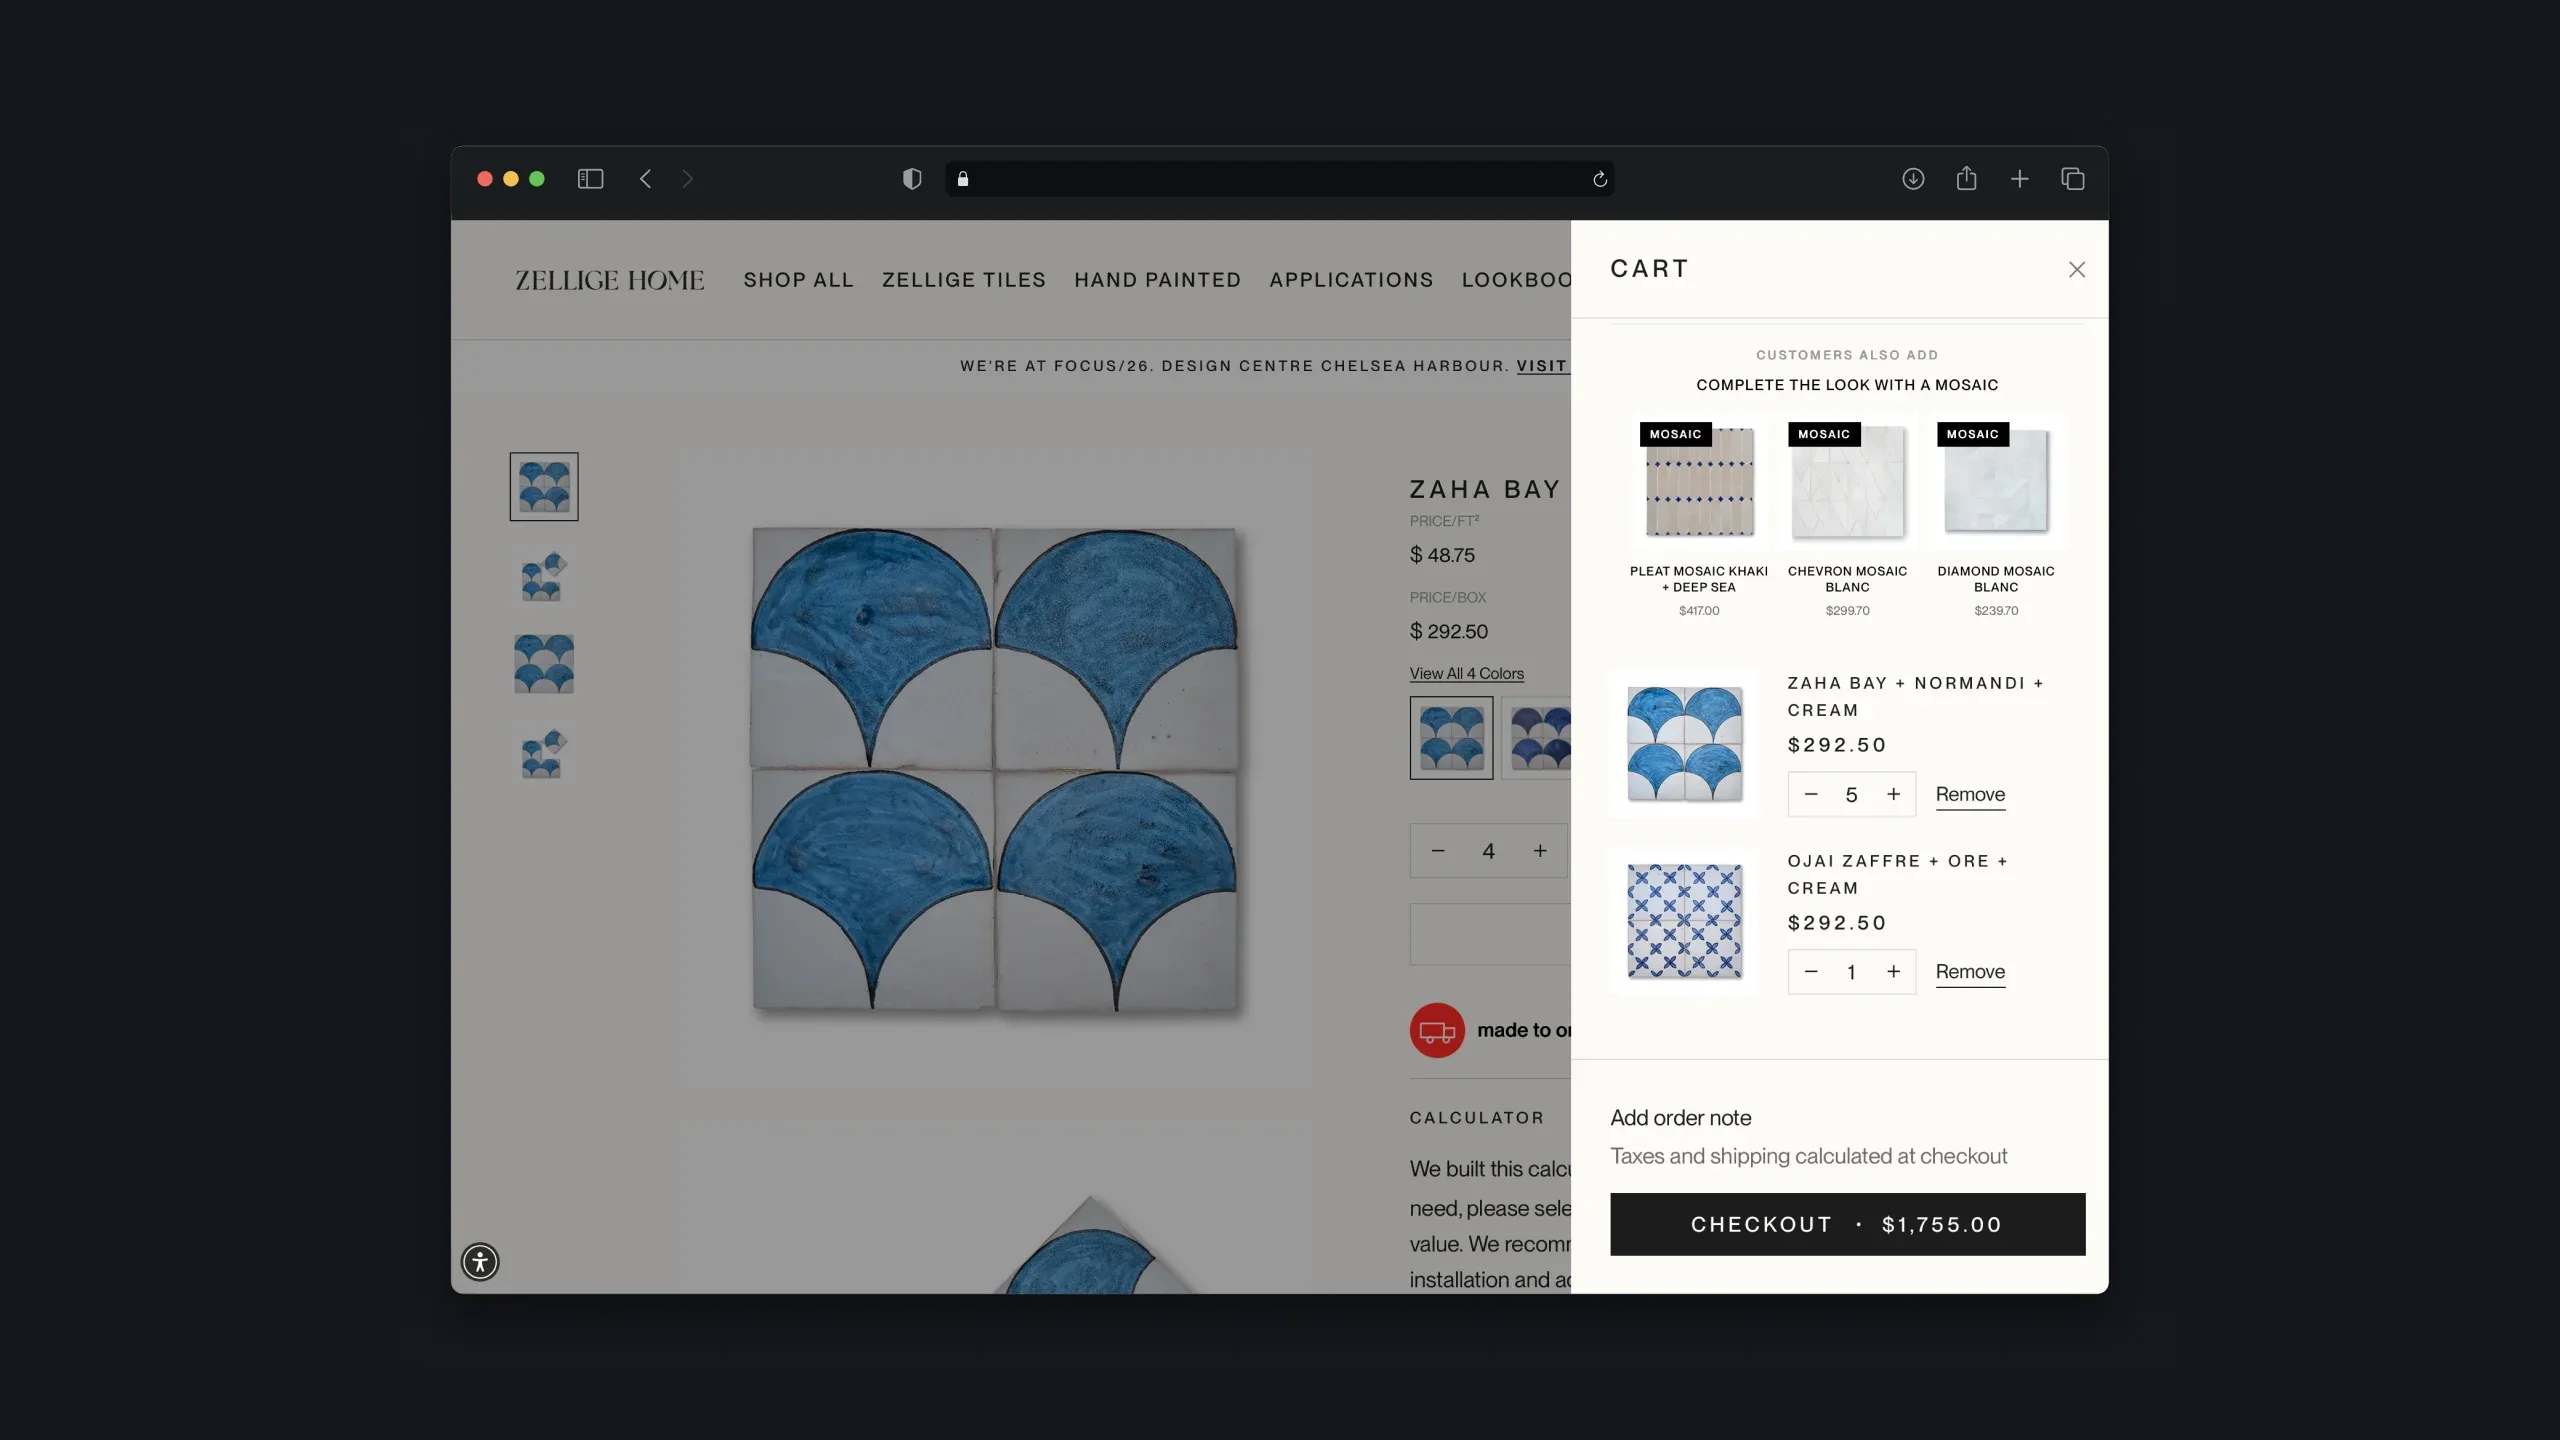The height and width of the screenshot is (1440, 2560).
Task: Click the browser address bar
Action: (1279, 179)
